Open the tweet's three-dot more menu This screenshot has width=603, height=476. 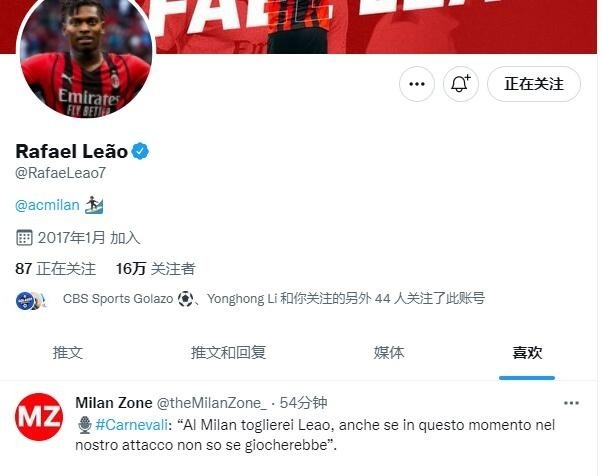pyautogui.click(x=571, y=403)
